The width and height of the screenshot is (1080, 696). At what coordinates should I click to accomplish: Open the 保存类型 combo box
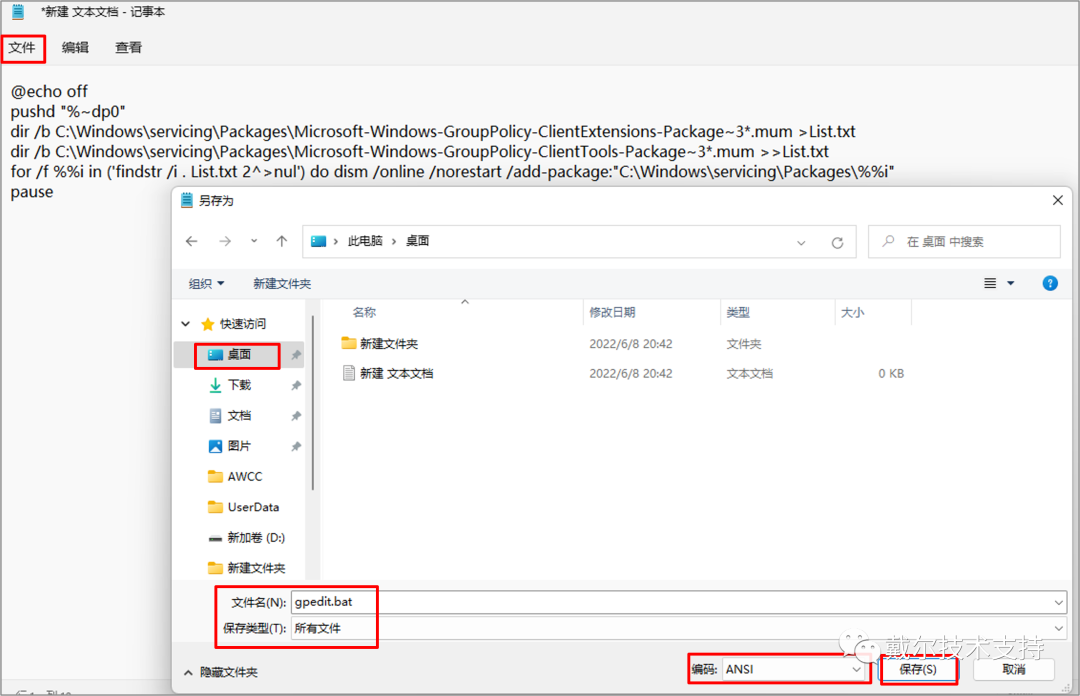678,628
